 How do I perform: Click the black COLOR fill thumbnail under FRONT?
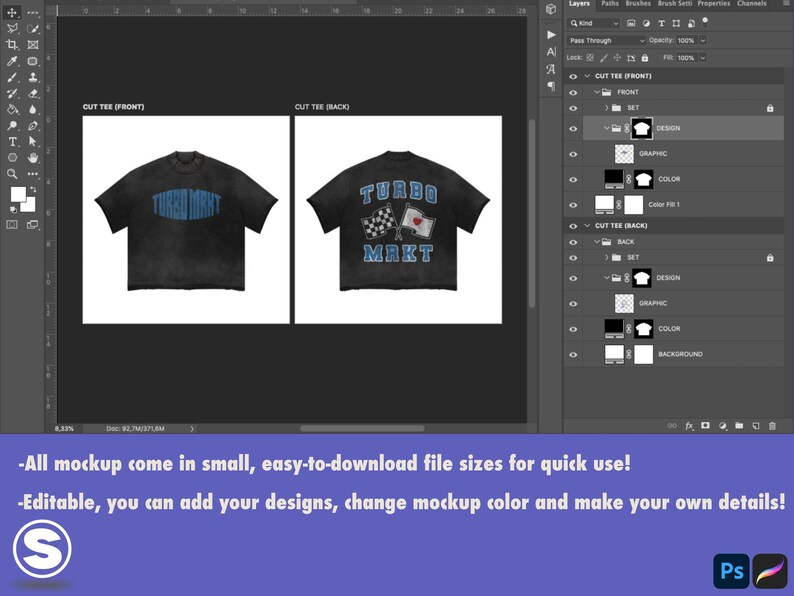click(614, 179)
